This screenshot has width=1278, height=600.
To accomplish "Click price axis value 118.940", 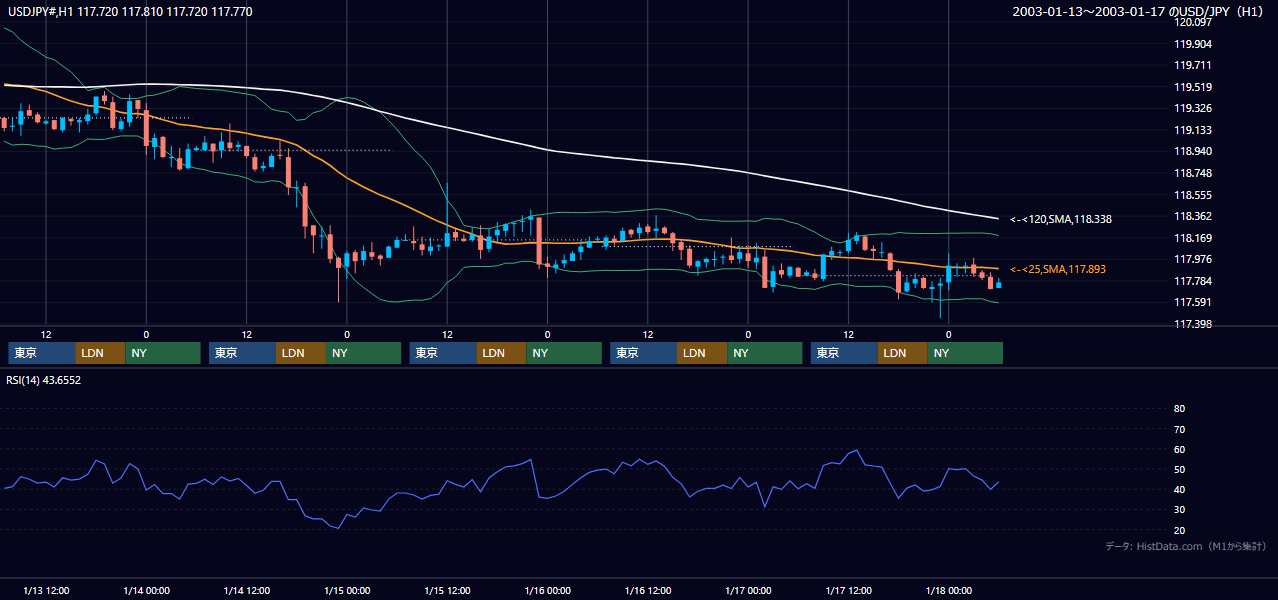I will click(1192, 151).
